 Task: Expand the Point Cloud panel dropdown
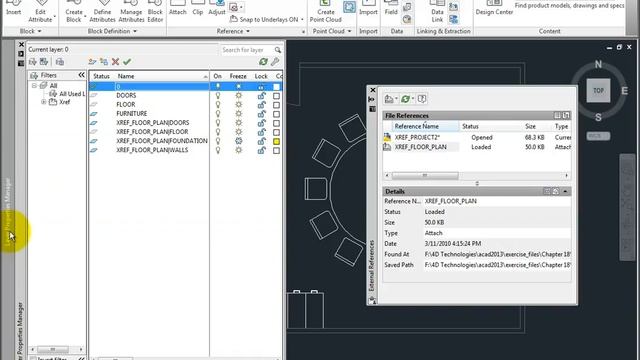coord(349,31)
